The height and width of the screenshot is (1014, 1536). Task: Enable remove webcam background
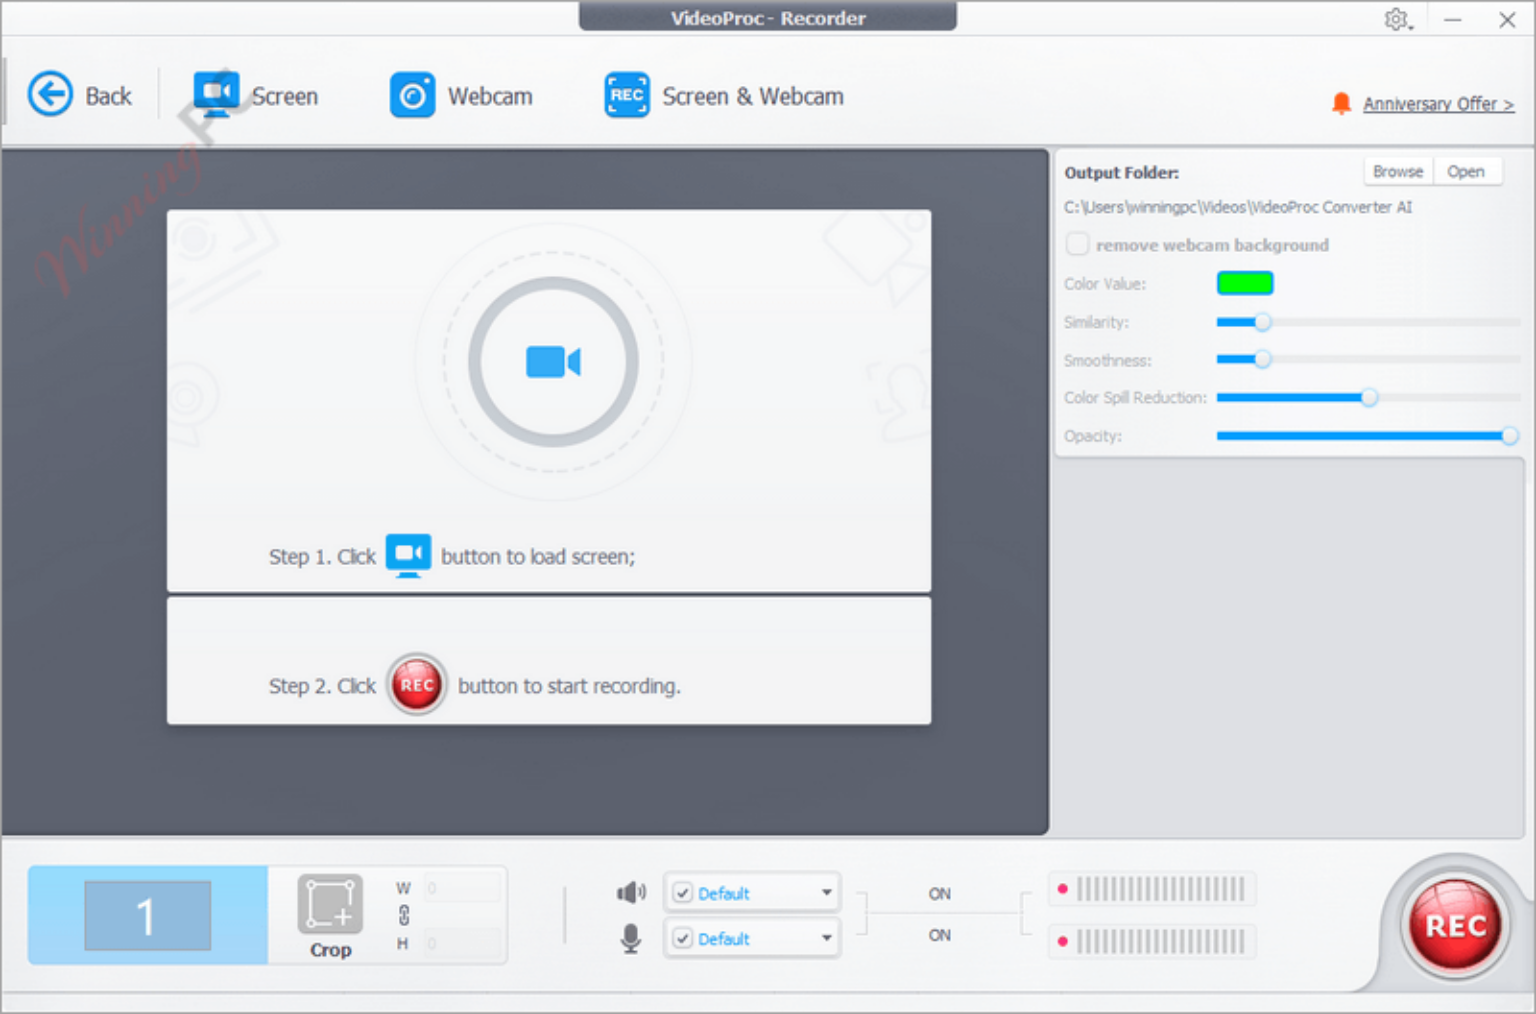click(x=1077, y=243)
